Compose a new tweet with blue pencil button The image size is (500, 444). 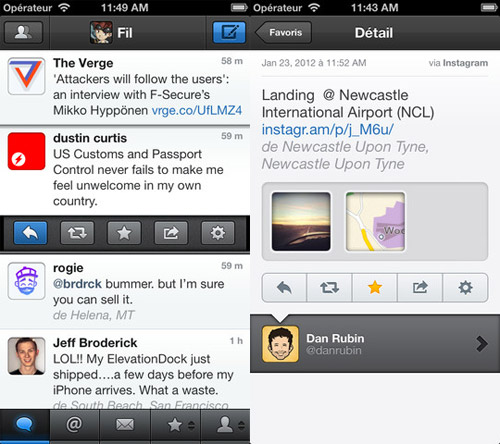coord(229,32)
